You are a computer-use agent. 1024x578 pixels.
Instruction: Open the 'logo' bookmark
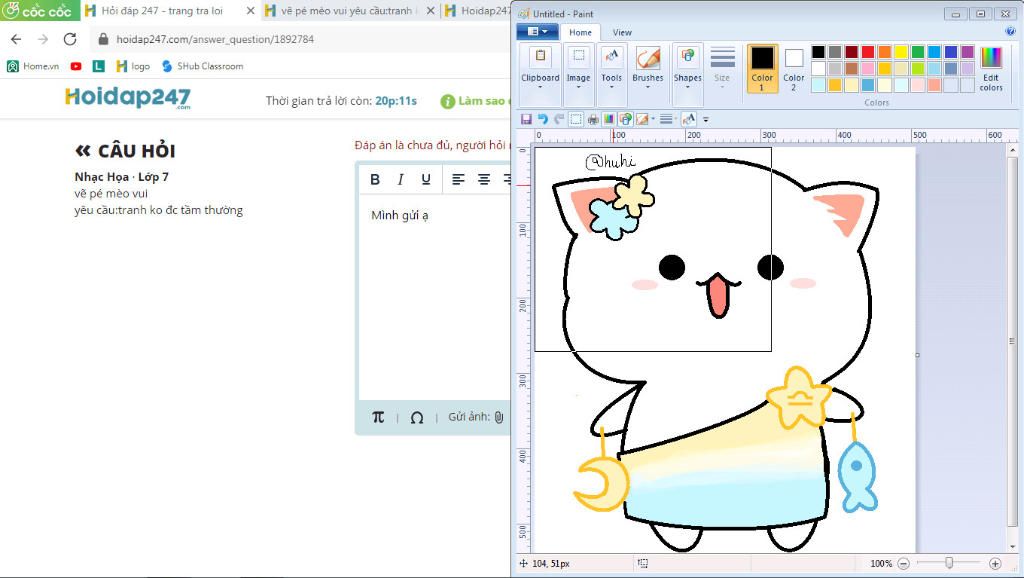coord(133,66)
